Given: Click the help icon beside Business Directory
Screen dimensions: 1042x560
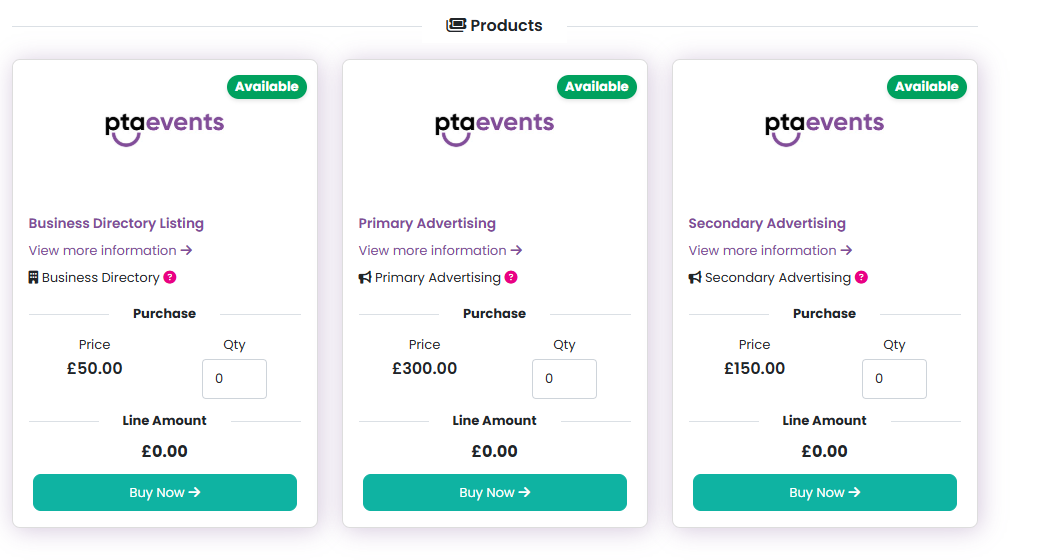Looking at the screenshot, I should click(x=170, y=277).
